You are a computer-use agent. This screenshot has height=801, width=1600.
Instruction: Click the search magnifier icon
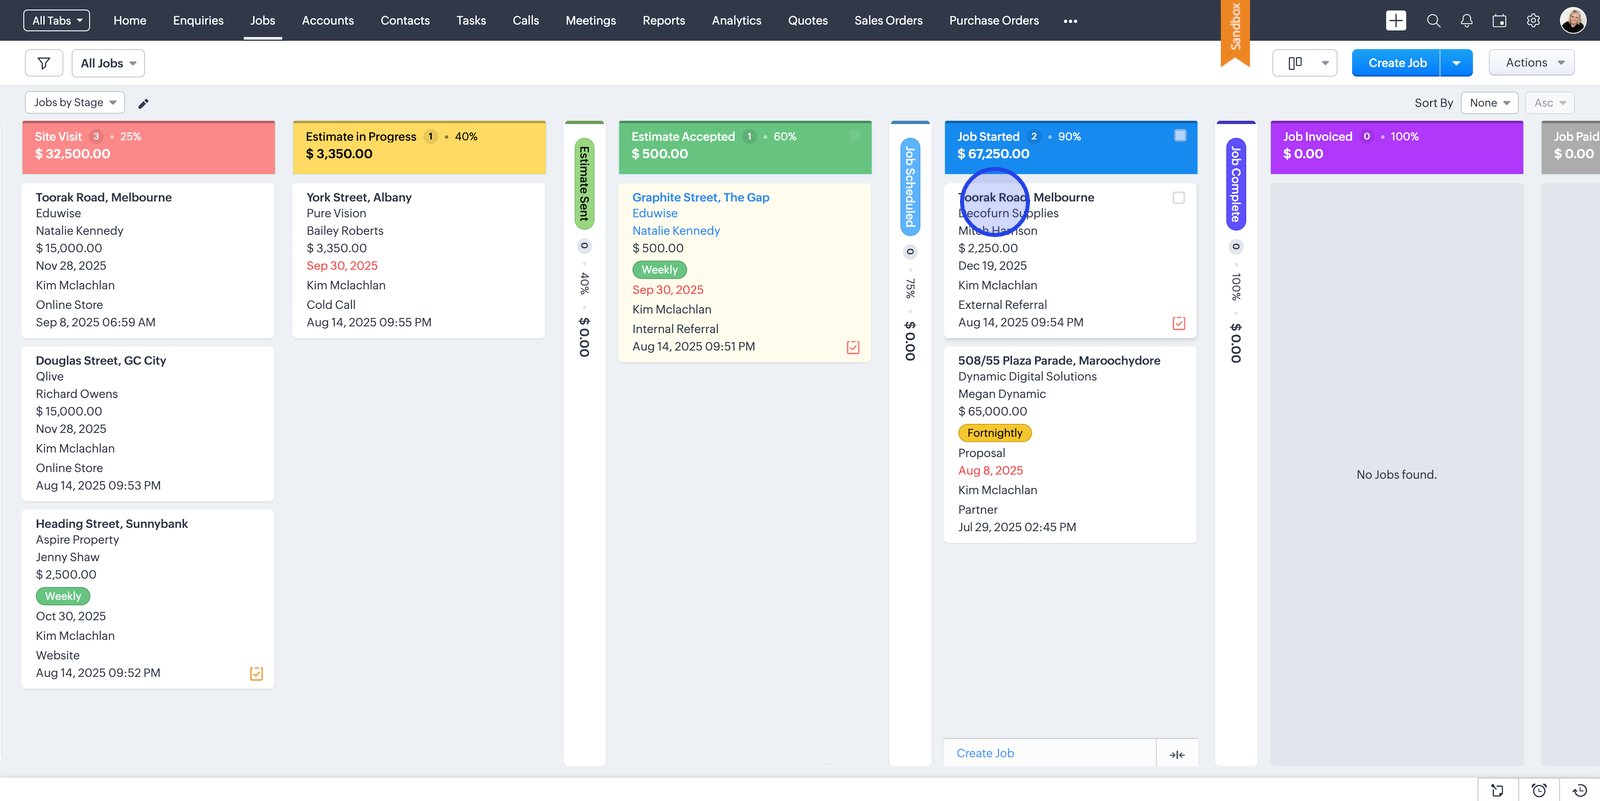coord(1433,20)
